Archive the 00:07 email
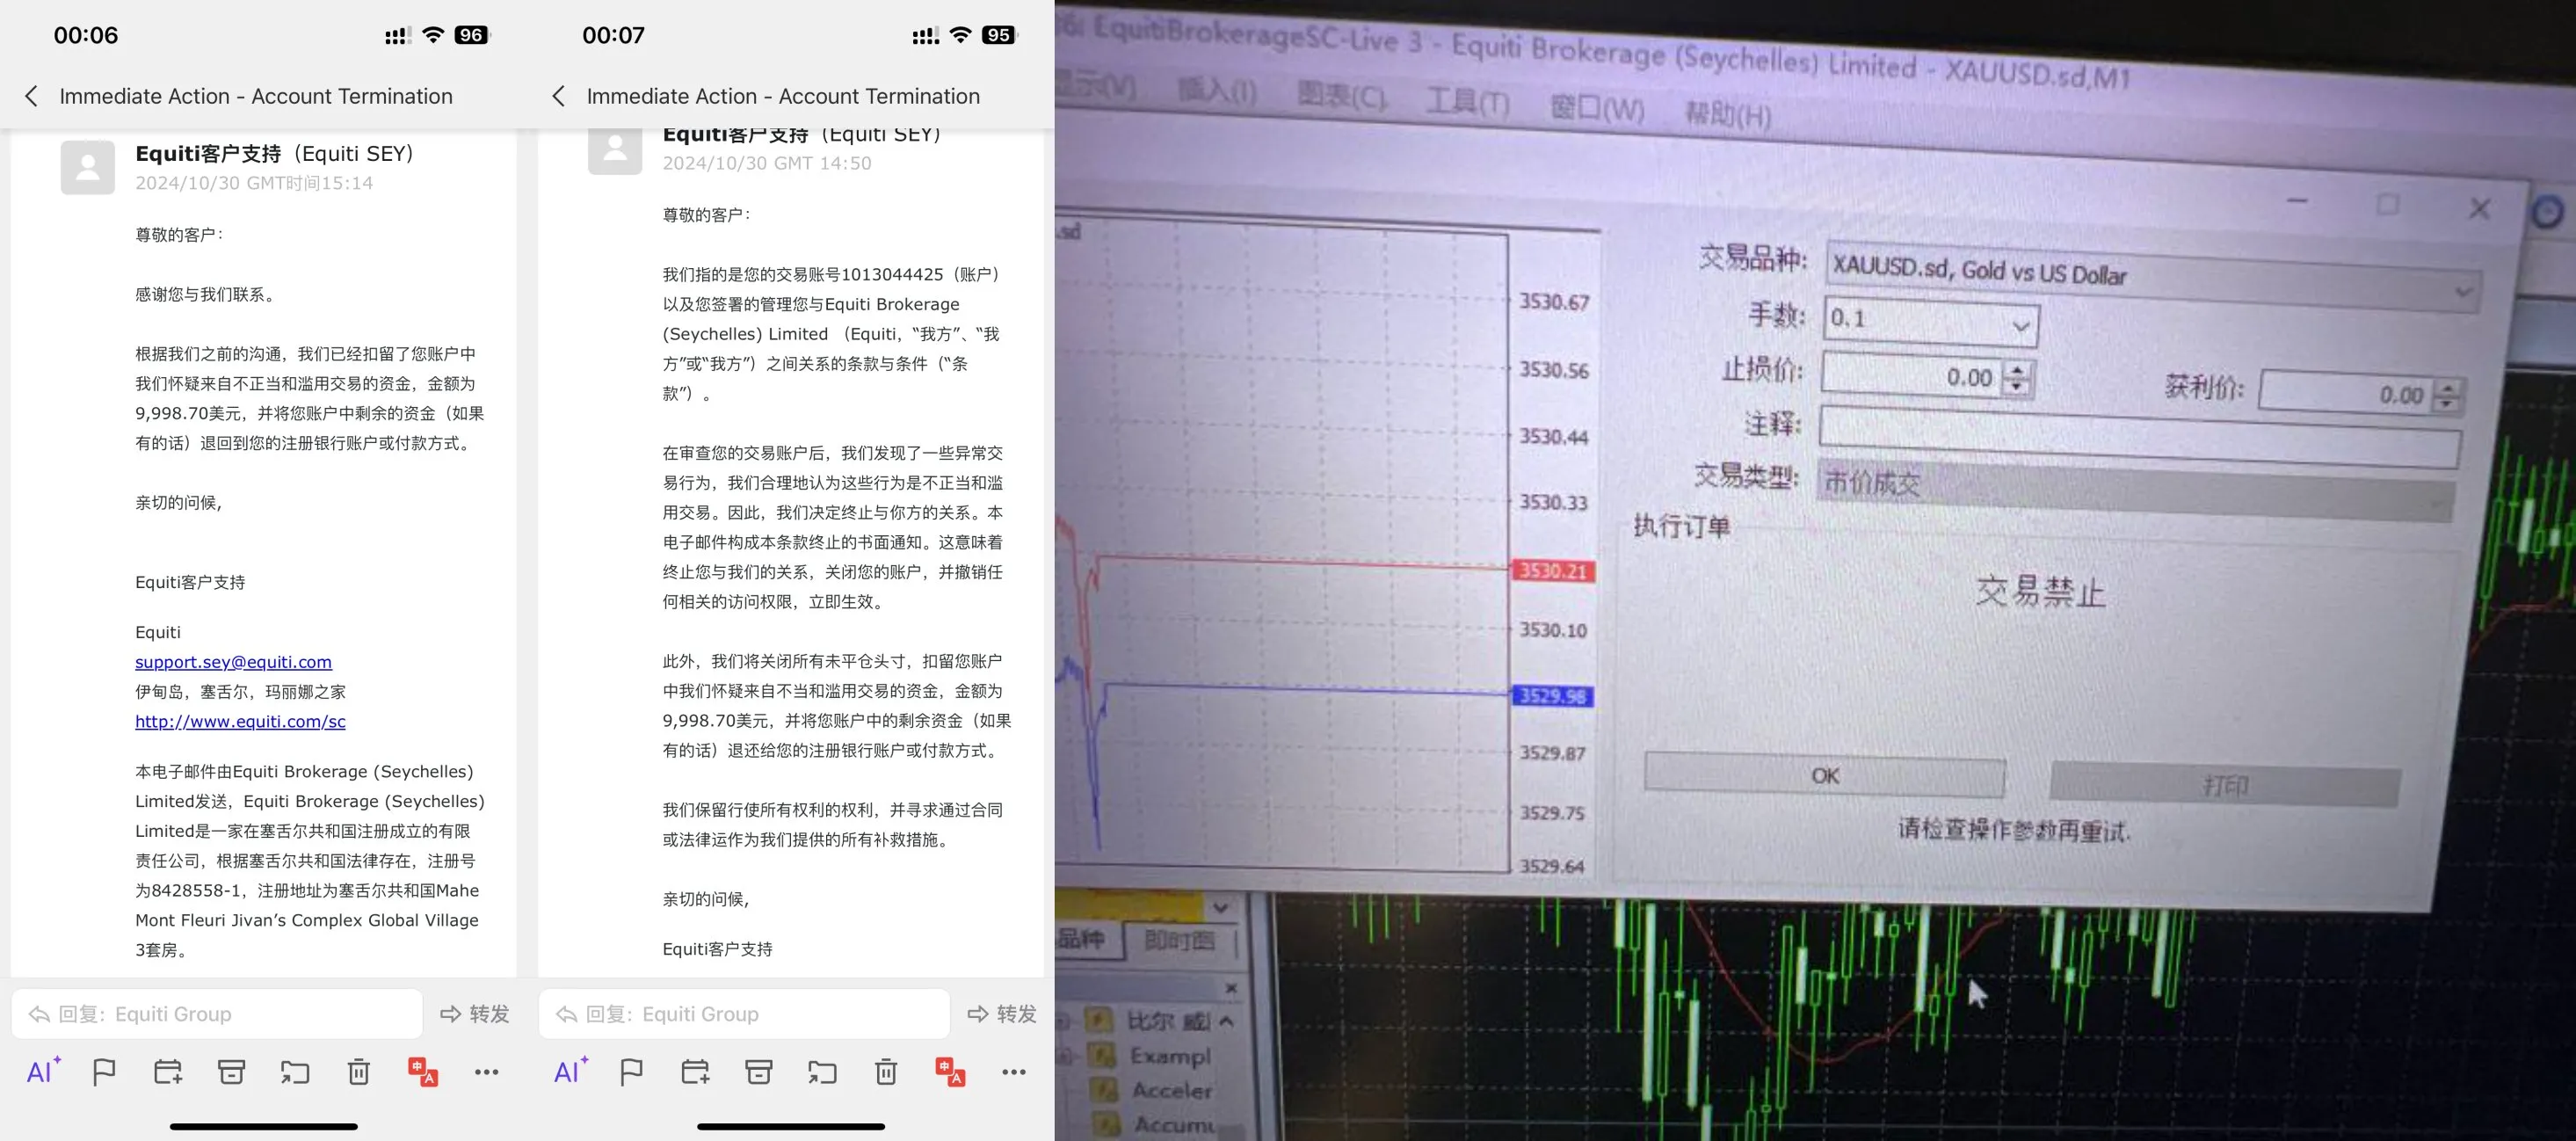The width and height of the screenshot is (2576, 1141). (x=759, y=1072)
